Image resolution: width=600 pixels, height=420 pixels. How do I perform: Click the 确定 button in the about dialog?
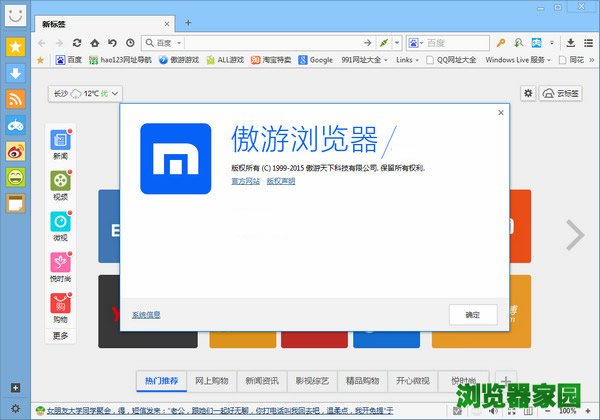pos(473,314)
